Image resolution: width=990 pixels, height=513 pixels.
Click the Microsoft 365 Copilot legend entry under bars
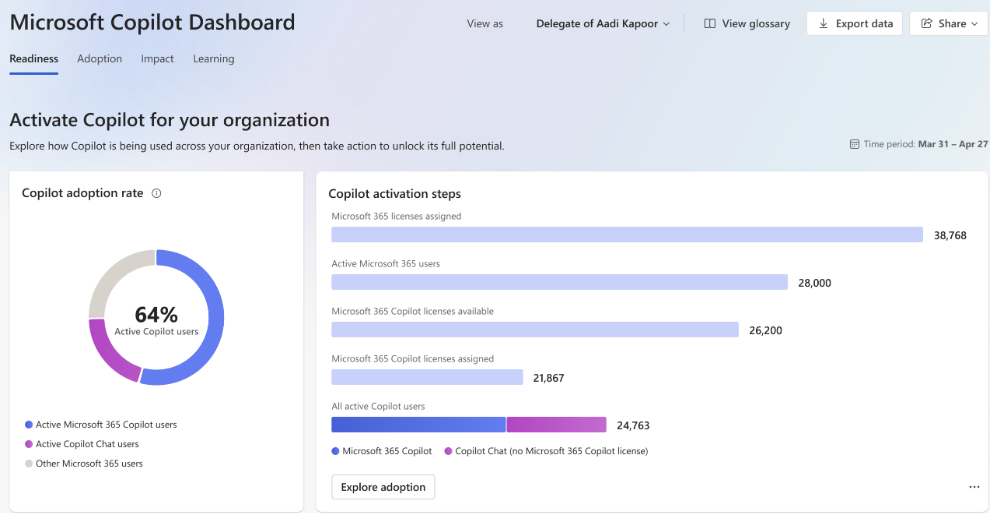381,451
